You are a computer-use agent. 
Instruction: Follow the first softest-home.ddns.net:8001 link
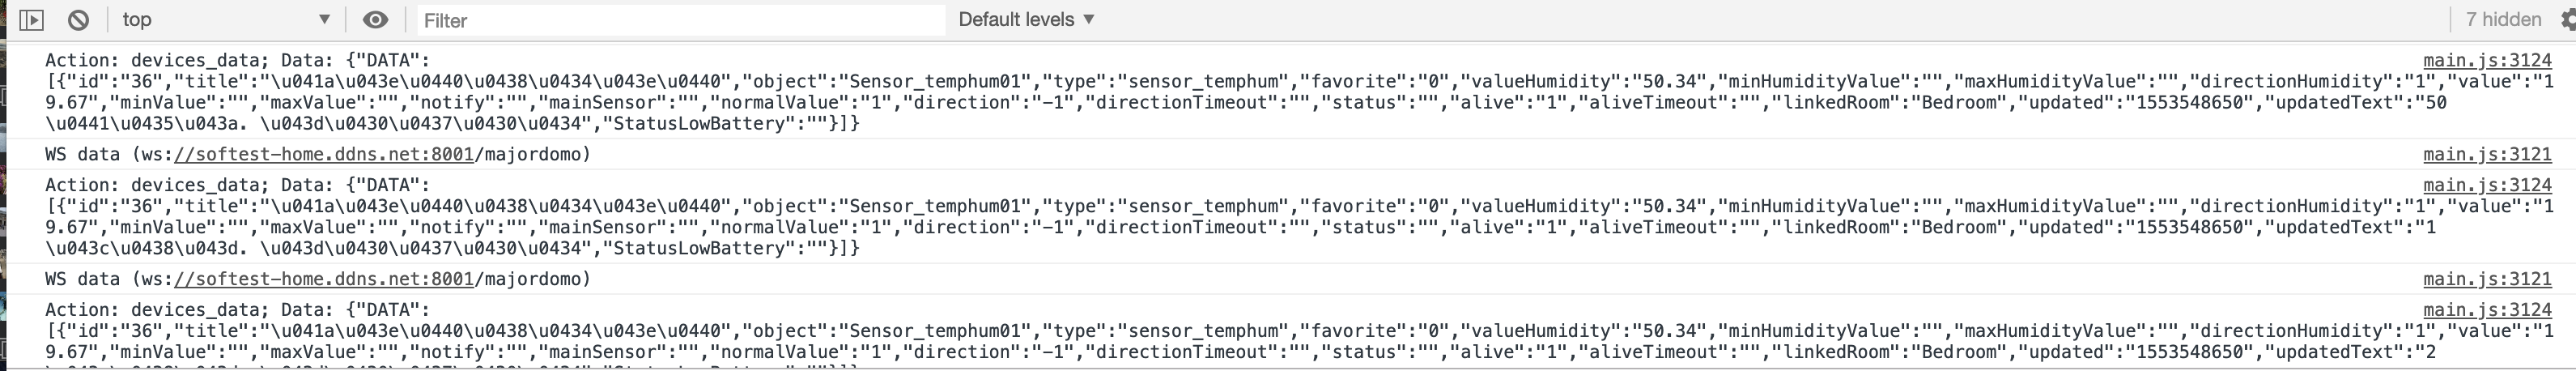coord(323,155)
